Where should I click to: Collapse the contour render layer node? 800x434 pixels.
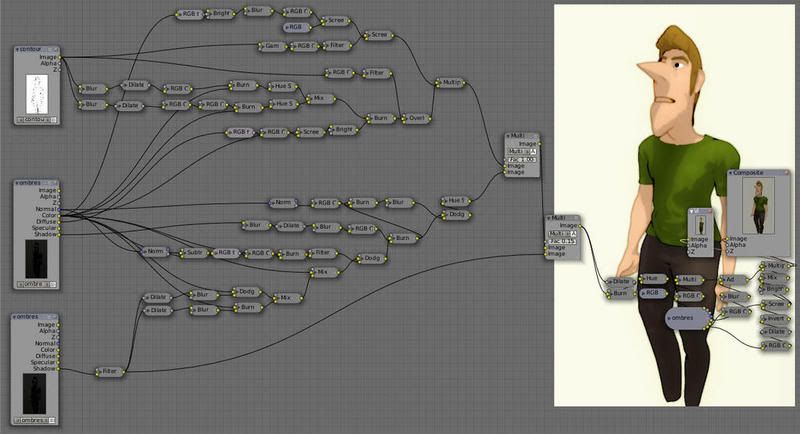[17, 49]
